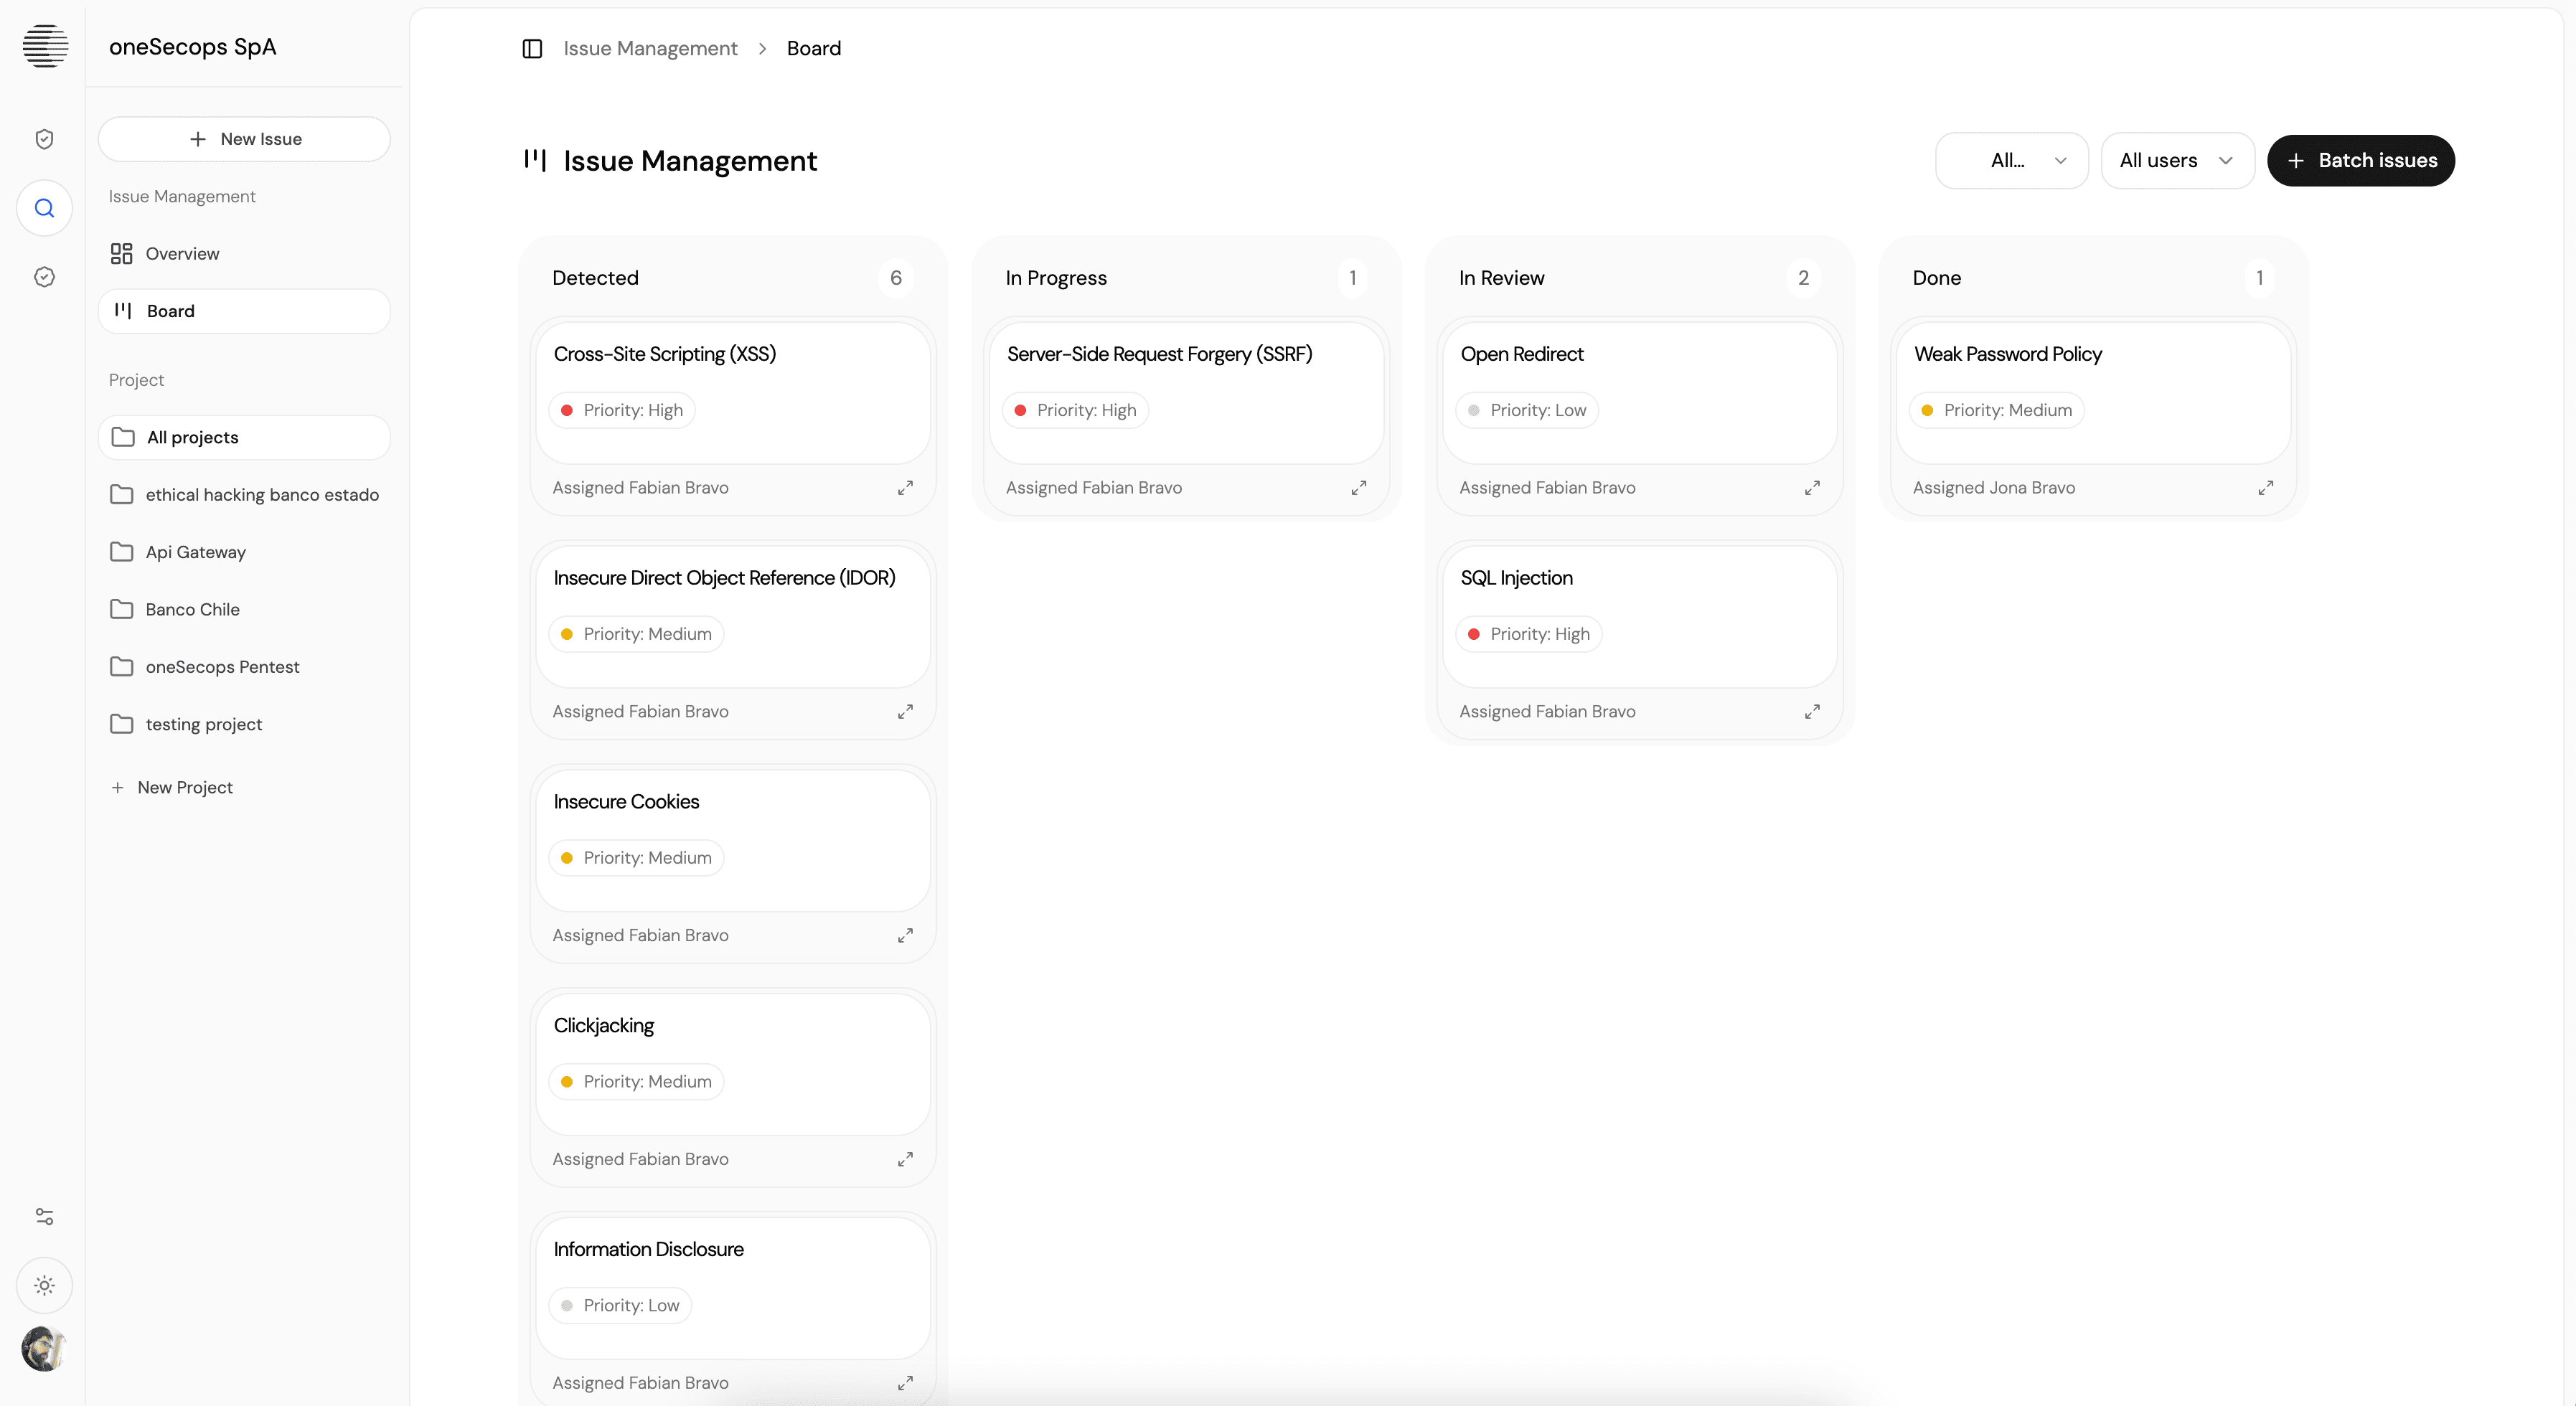Viewport: 2576px width, 1406px height.
Task: Click New Project link
Action: (x=184, y=788)
